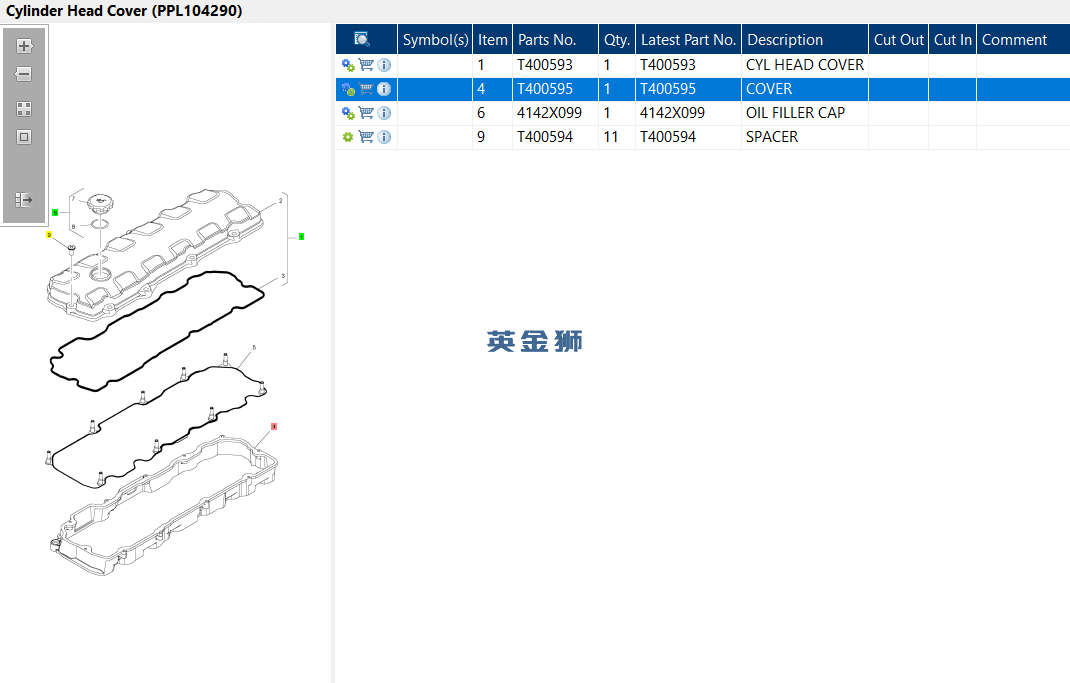The width and height of the screenshot is (1070, 683).
Task: Sort by Qty. column header
Action: click(x=617, y=40)
